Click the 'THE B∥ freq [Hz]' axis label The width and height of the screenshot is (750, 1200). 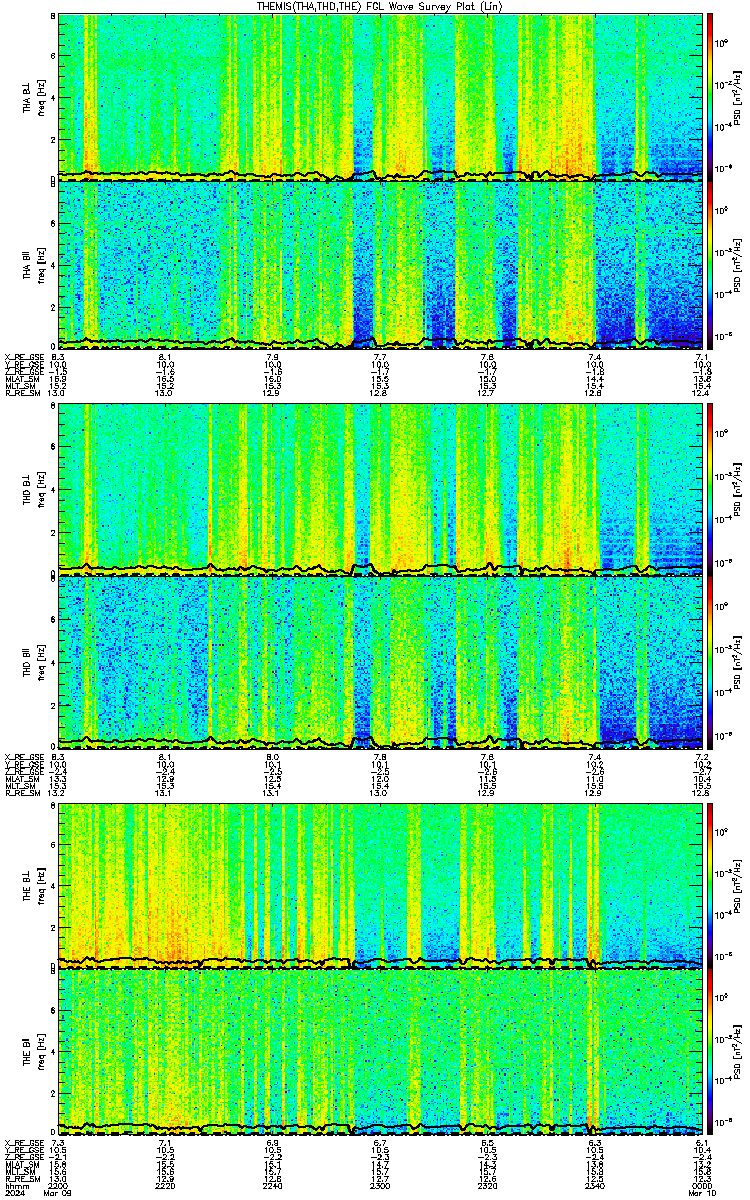point(34,1053)
